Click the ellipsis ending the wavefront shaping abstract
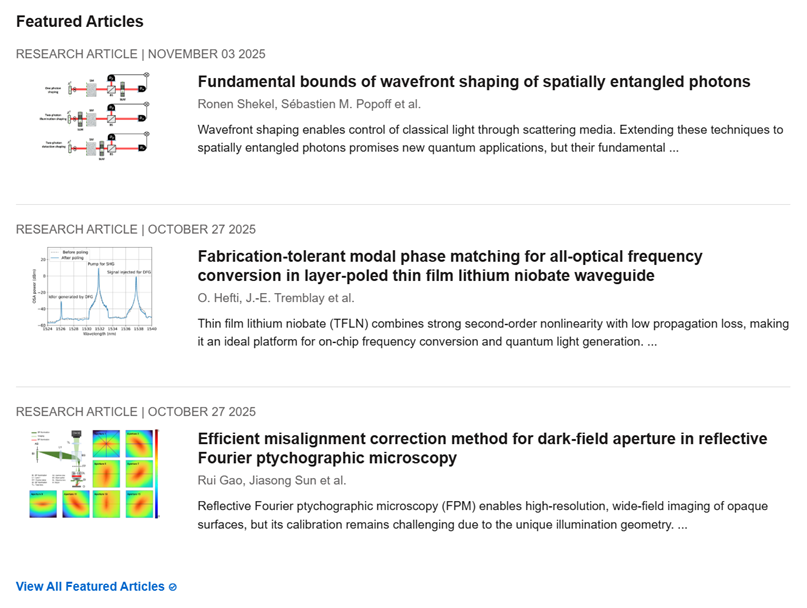This screenshot has width=807, height=608. click(674, 148)
